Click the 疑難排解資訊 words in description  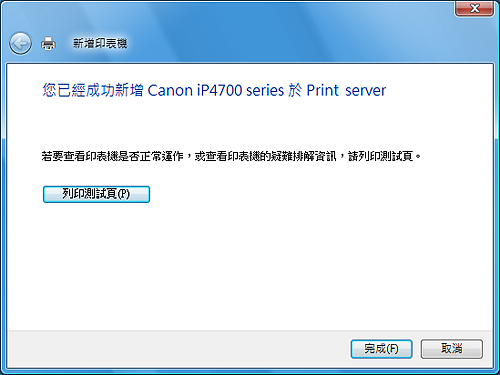303,156
